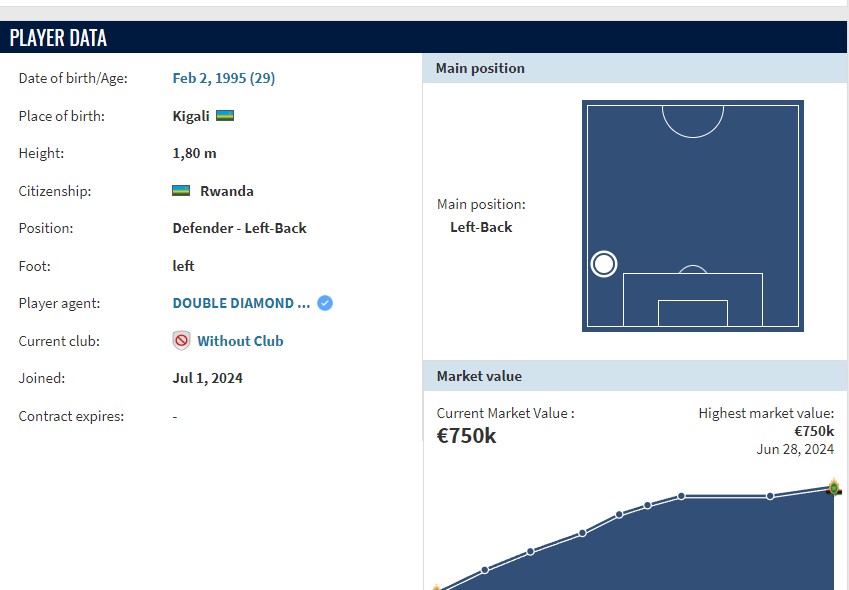Click the Without Club crest icon
The width and height of the screenshot is (849, 590).
coord(181,341)
